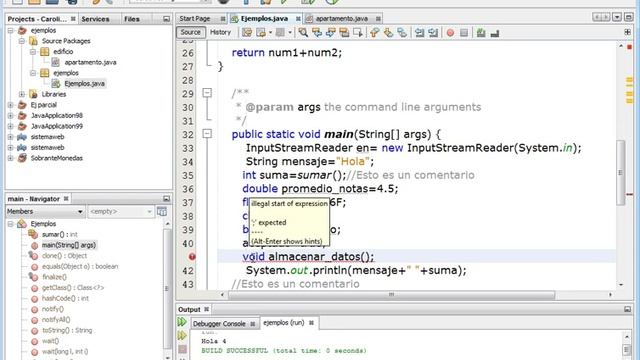Click Previous Bookmark icon
The width and height of the screenshot is (640, 360).
tap(374, 33)
